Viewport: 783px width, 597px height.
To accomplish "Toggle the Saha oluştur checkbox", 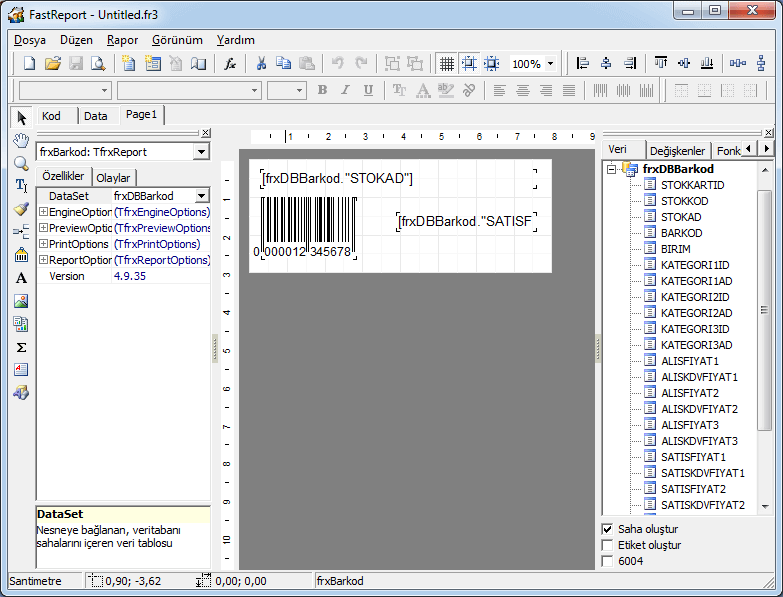I will [607, 529].
